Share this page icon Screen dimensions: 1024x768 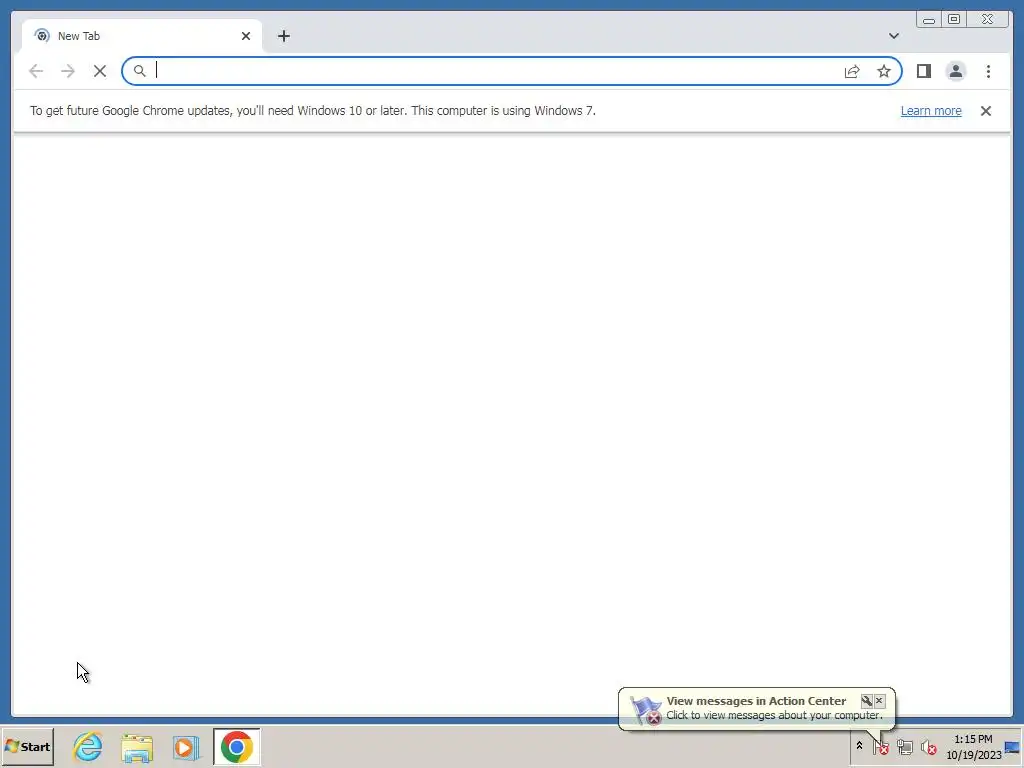coord(852,71)
